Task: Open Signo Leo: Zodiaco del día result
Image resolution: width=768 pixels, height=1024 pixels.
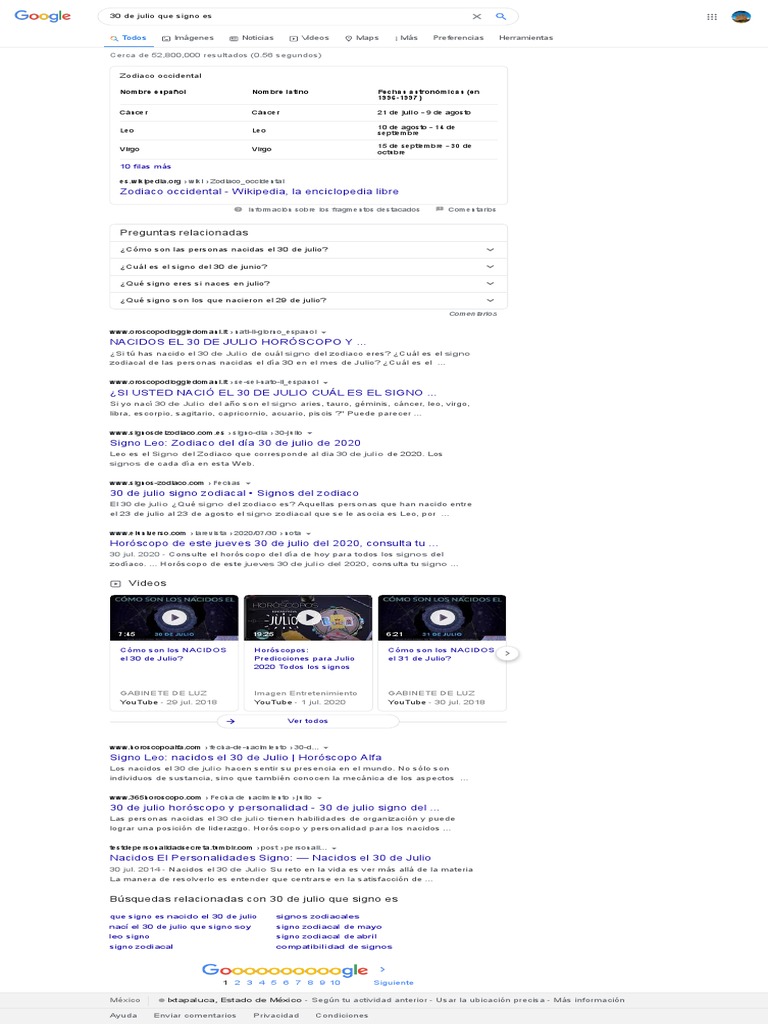Action: 235,443
